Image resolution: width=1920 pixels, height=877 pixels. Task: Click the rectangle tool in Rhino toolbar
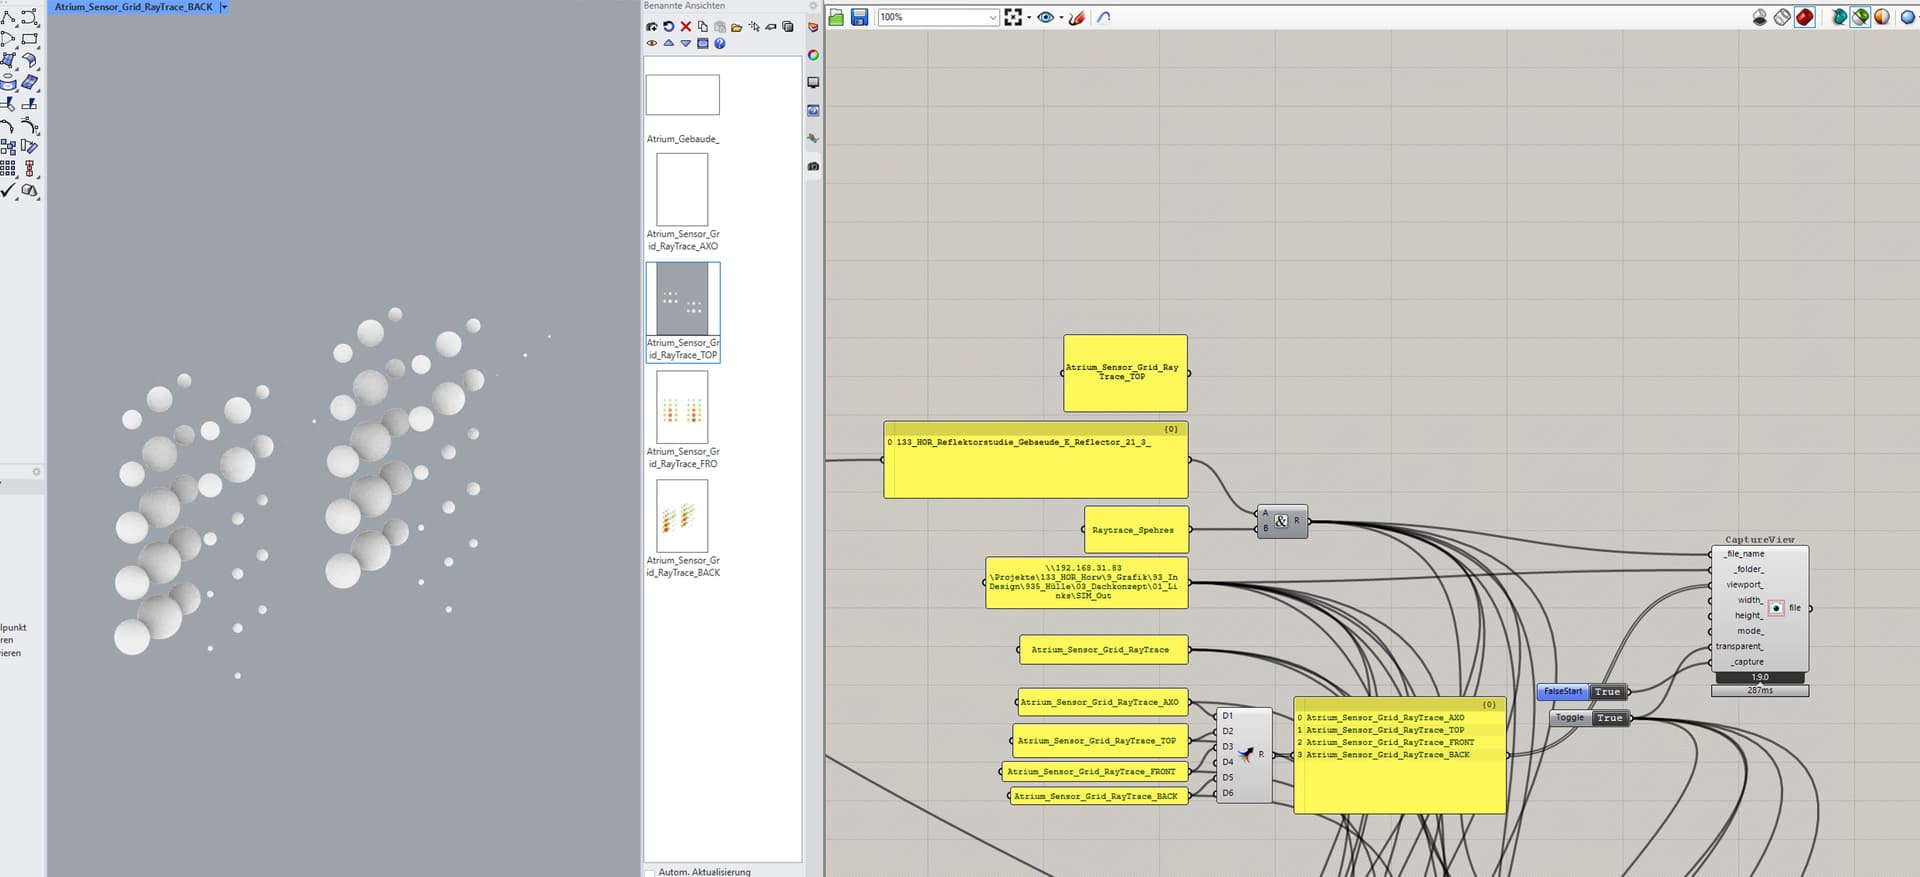coord(30,39)
